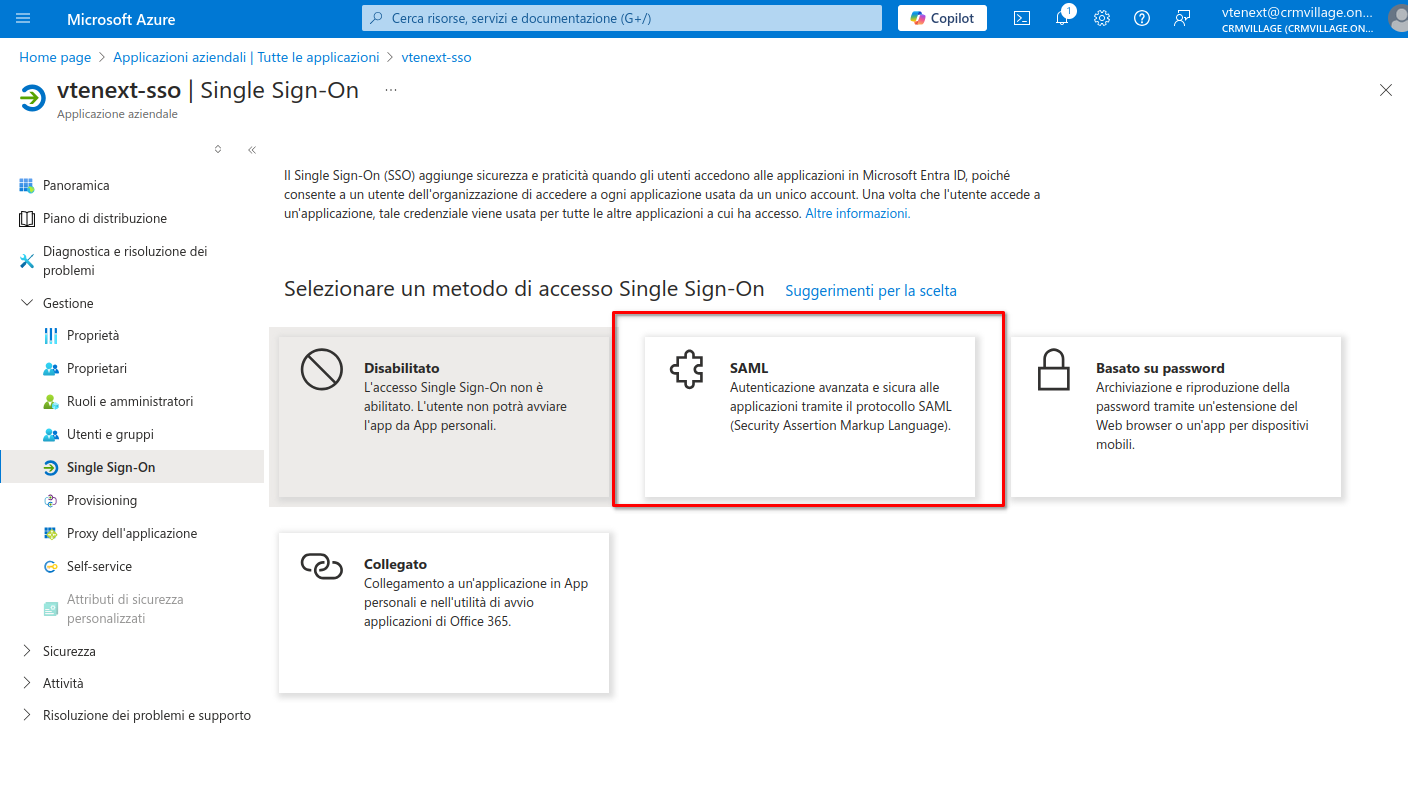Open the Help question mark menu
1408x798 pixels.
pyautogui.click(x=1142, y=18)
